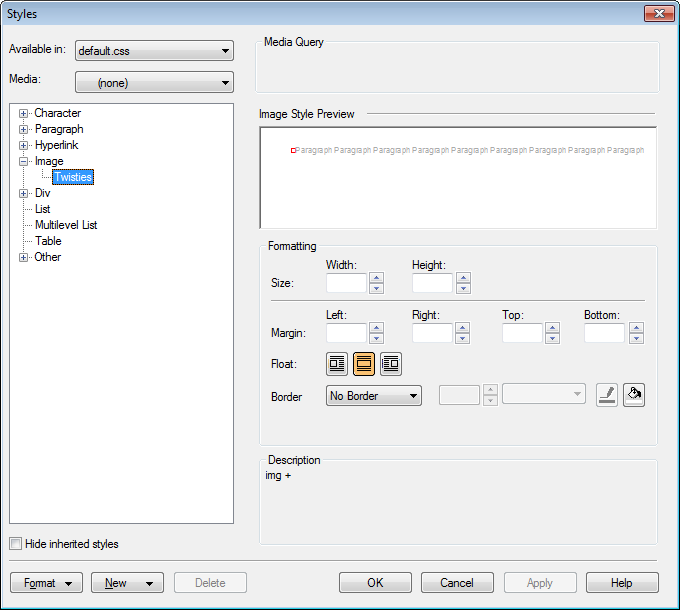Select the Multilevel List tree item
The image size is (680, 610).
coord(66,225)
